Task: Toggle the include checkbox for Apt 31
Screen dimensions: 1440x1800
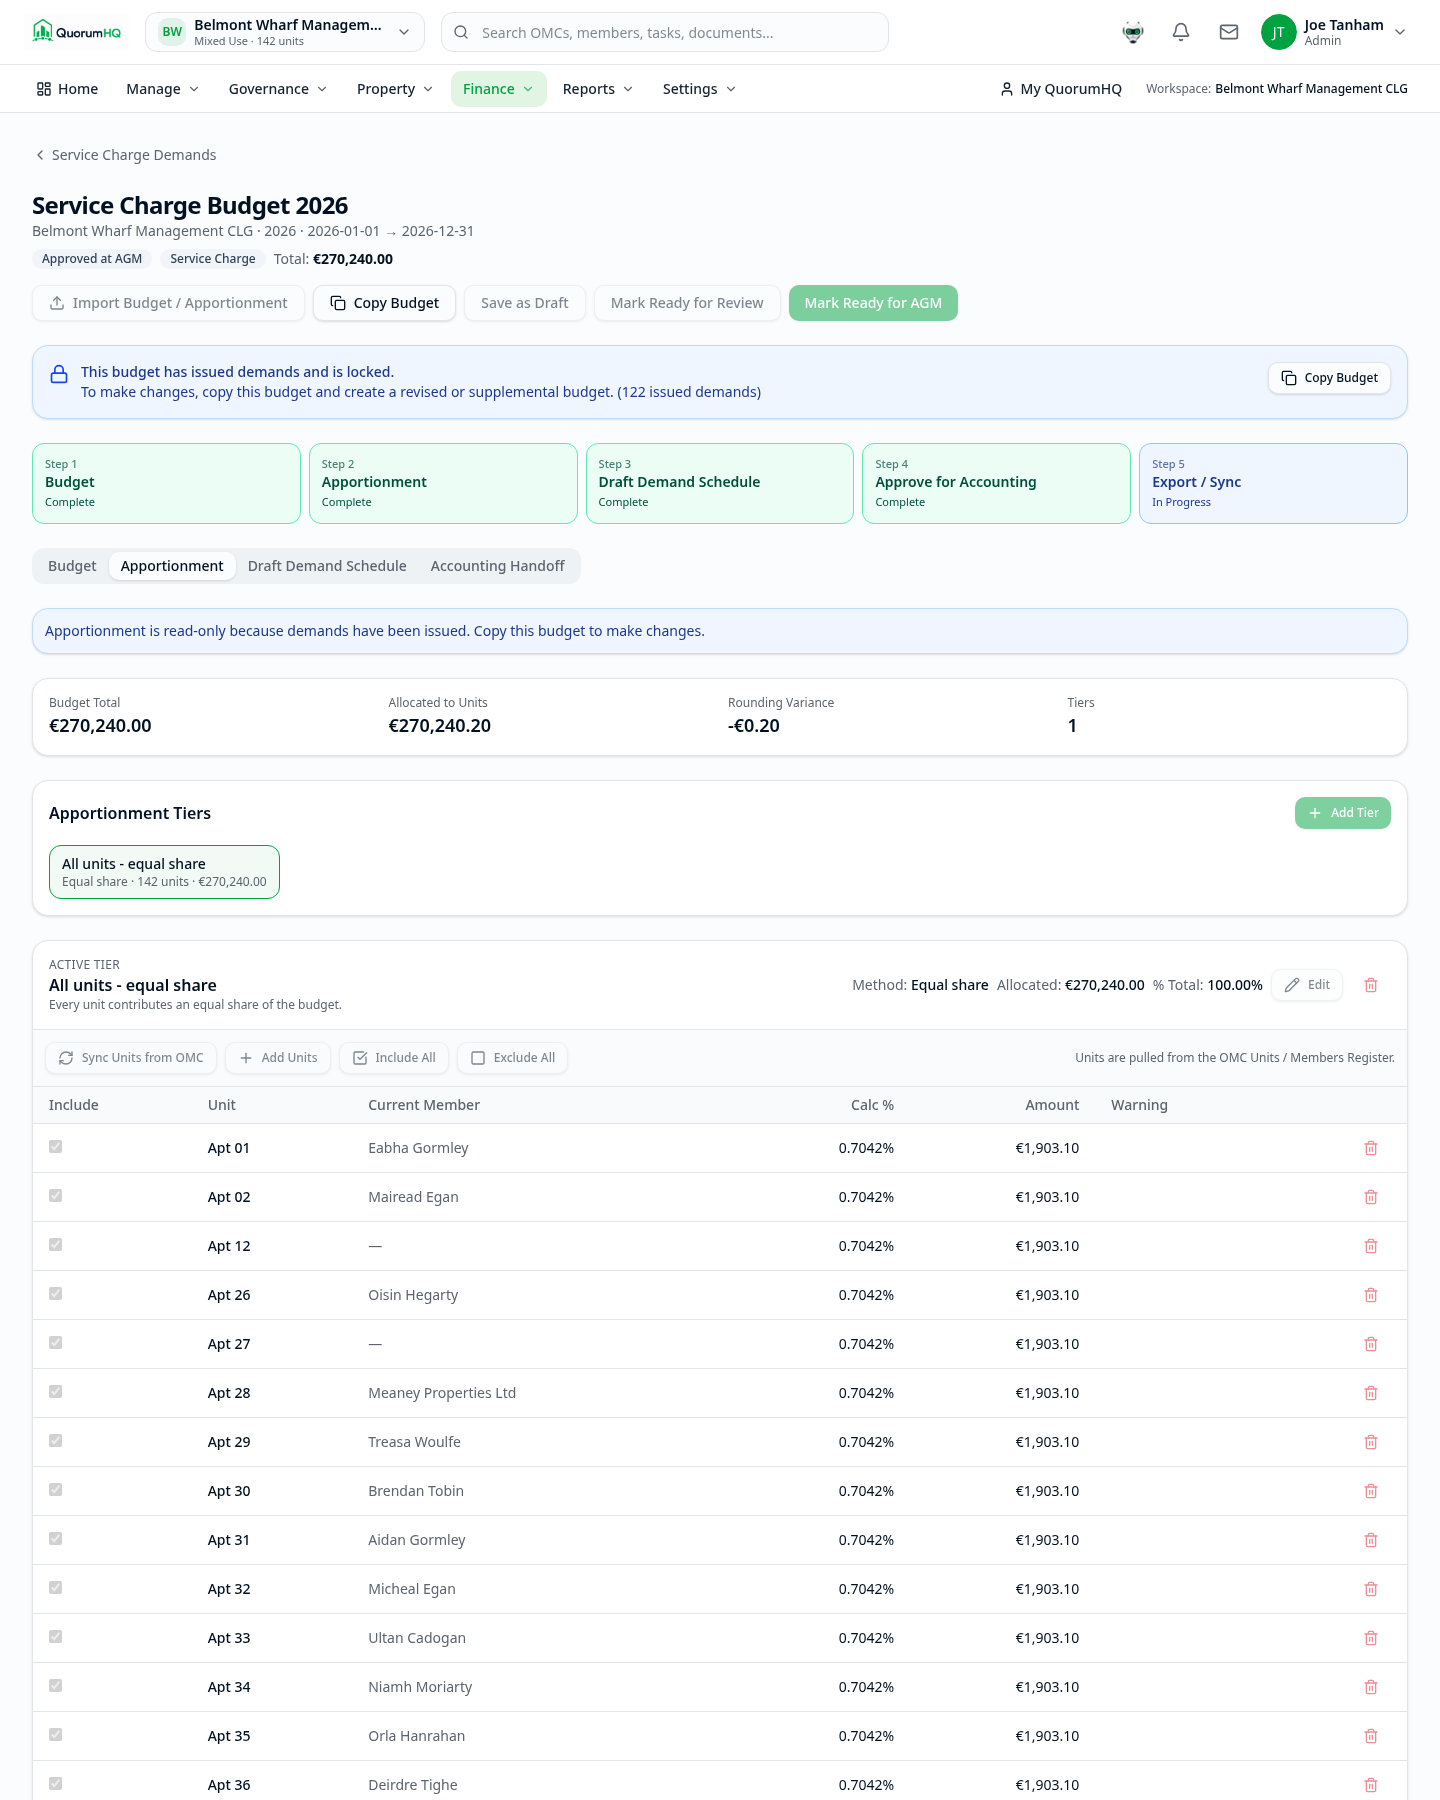Action: coord(56,1539)
